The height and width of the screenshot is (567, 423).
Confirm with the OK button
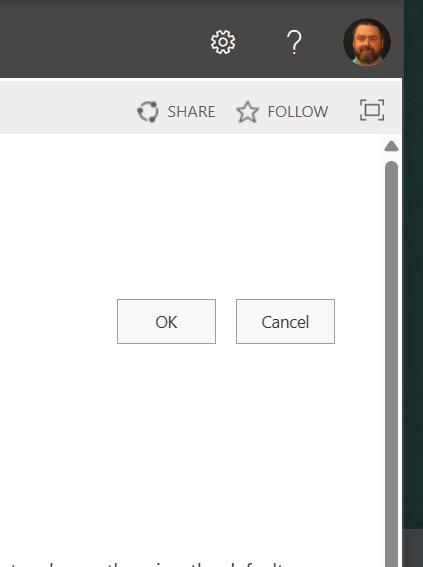[x=166, y=321]
